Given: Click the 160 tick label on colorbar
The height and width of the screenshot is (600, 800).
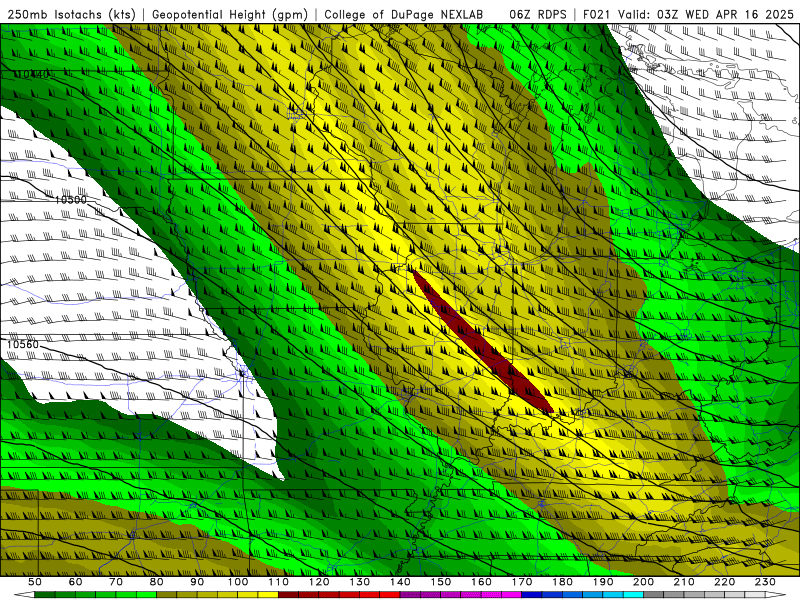Looking at the screenshot, I should click(x=481, y=582).
